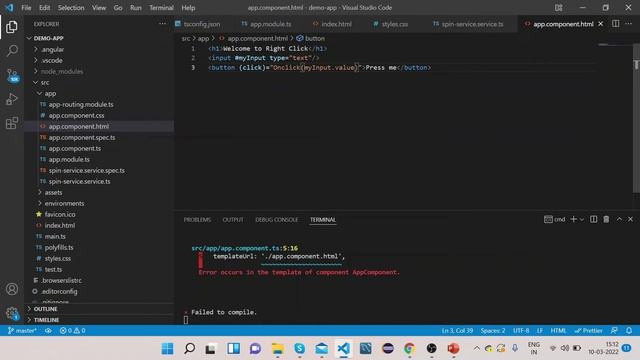
Task: Split the editor to the right
Action: [x=616, y=24]
